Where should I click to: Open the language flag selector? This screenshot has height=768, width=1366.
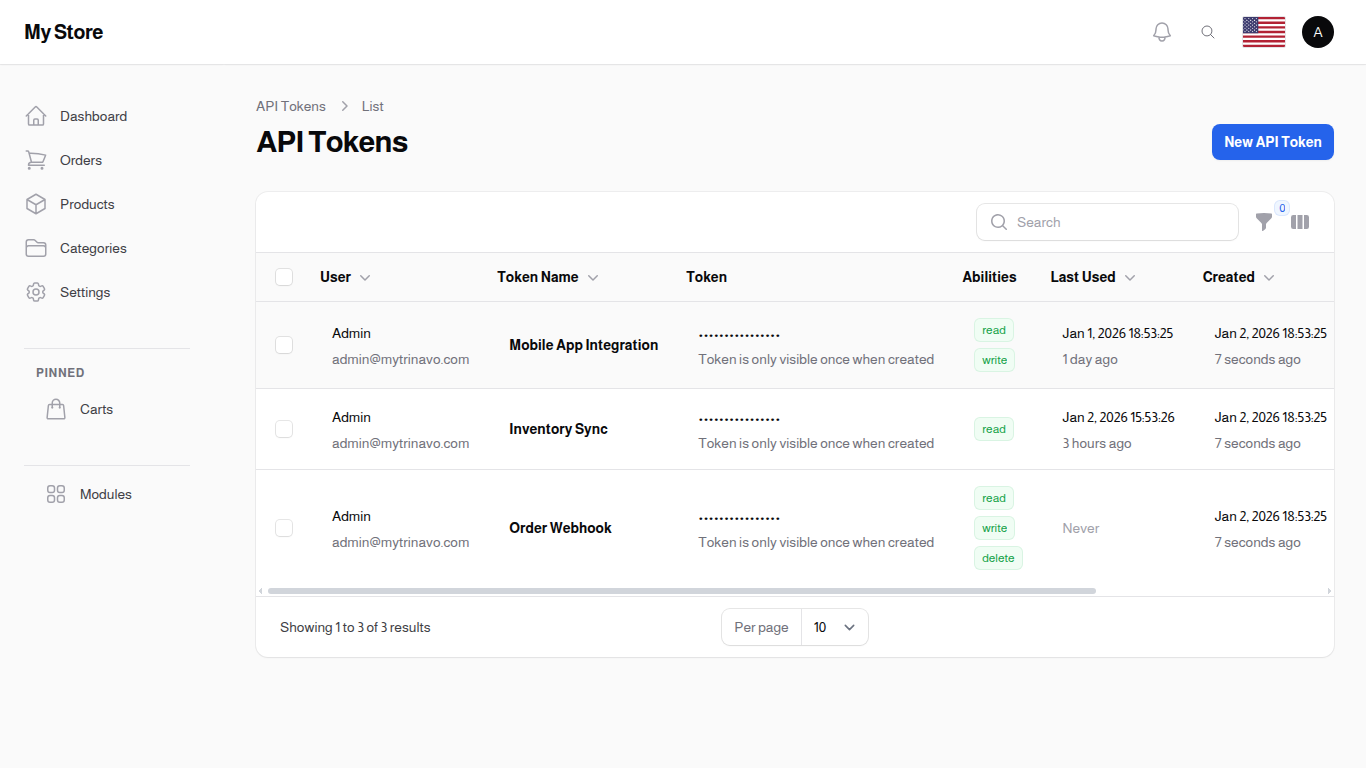tap(1263, 31)
